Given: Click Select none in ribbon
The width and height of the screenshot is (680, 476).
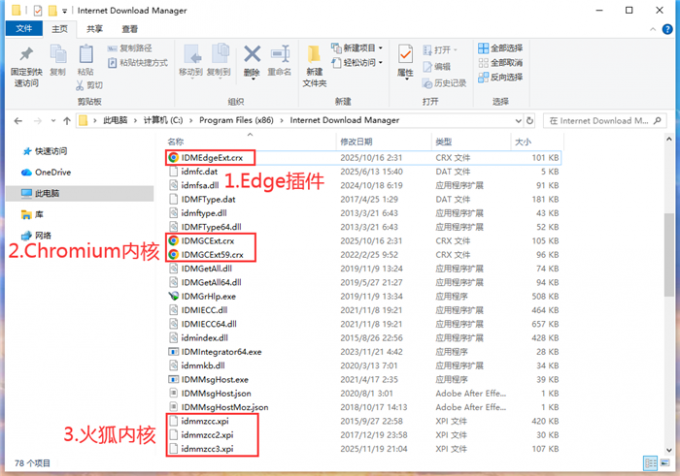Looking at the screenshot, I should pos(500,63).
